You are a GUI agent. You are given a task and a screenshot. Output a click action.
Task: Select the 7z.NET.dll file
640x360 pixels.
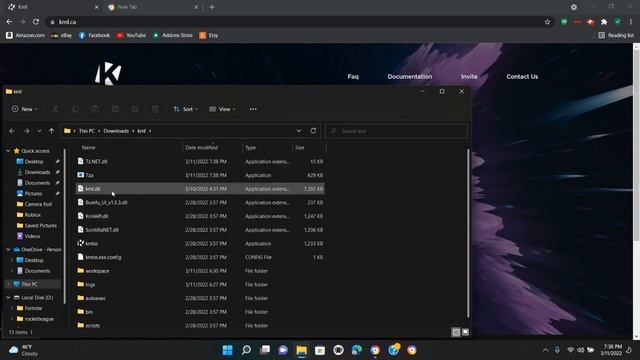click(200, 162)
